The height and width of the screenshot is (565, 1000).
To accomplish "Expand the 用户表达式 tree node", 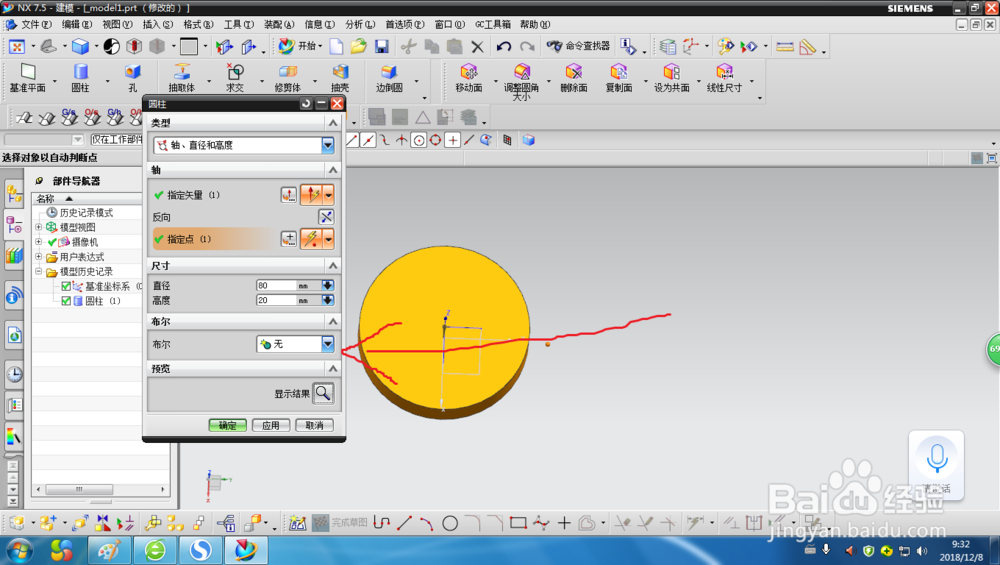I will coord(38,257).
